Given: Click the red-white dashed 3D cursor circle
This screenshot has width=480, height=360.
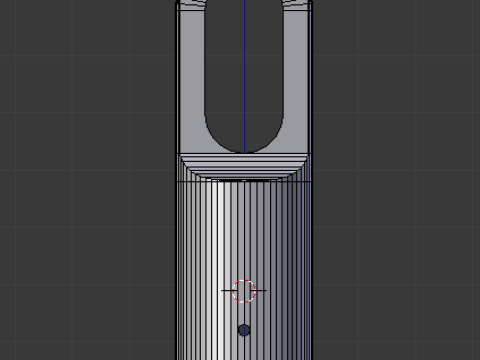Looking at the screenshot, I should click(244, 291).
